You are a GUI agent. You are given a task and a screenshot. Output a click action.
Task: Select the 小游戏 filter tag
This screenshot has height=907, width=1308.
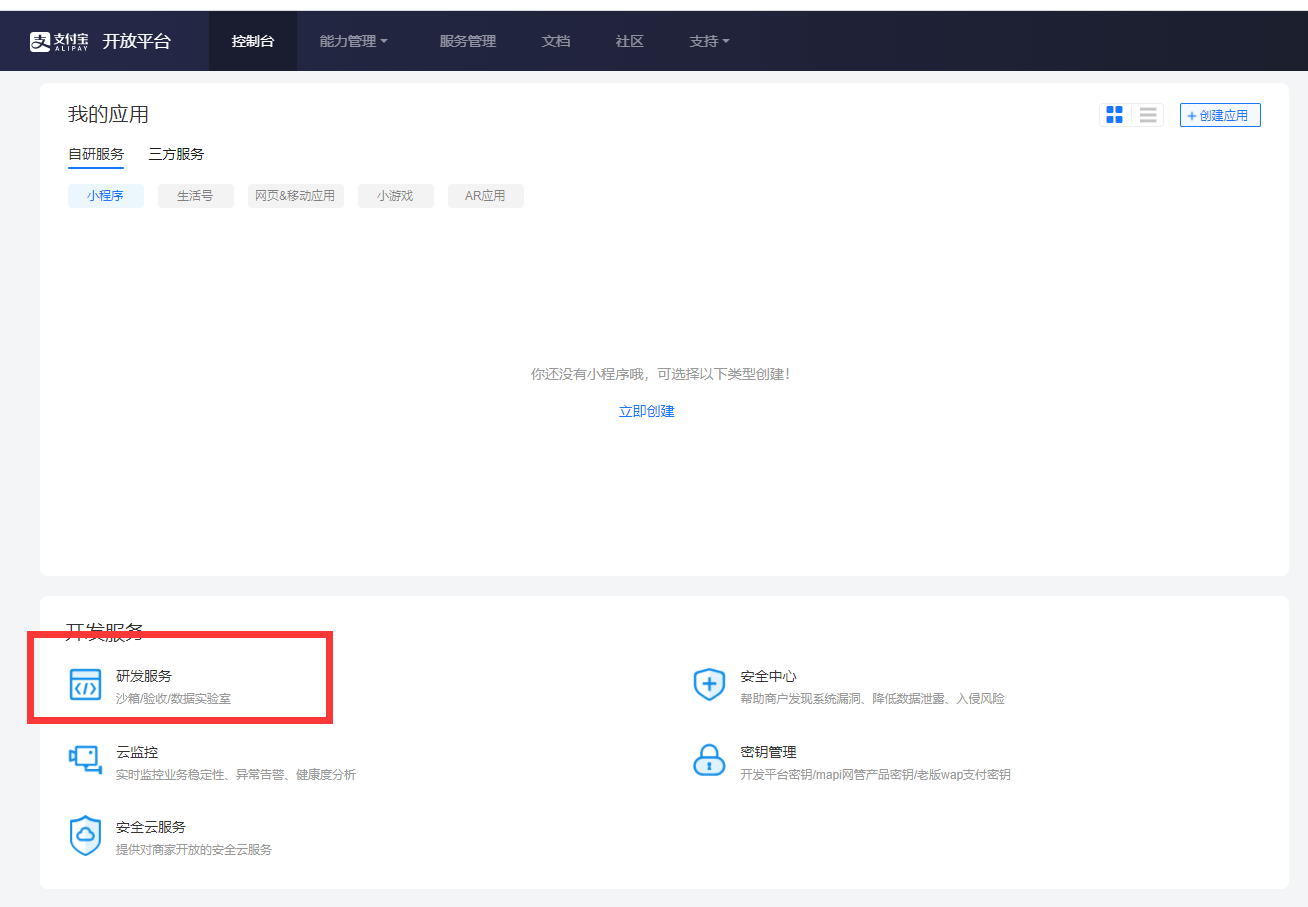point(395,196)
